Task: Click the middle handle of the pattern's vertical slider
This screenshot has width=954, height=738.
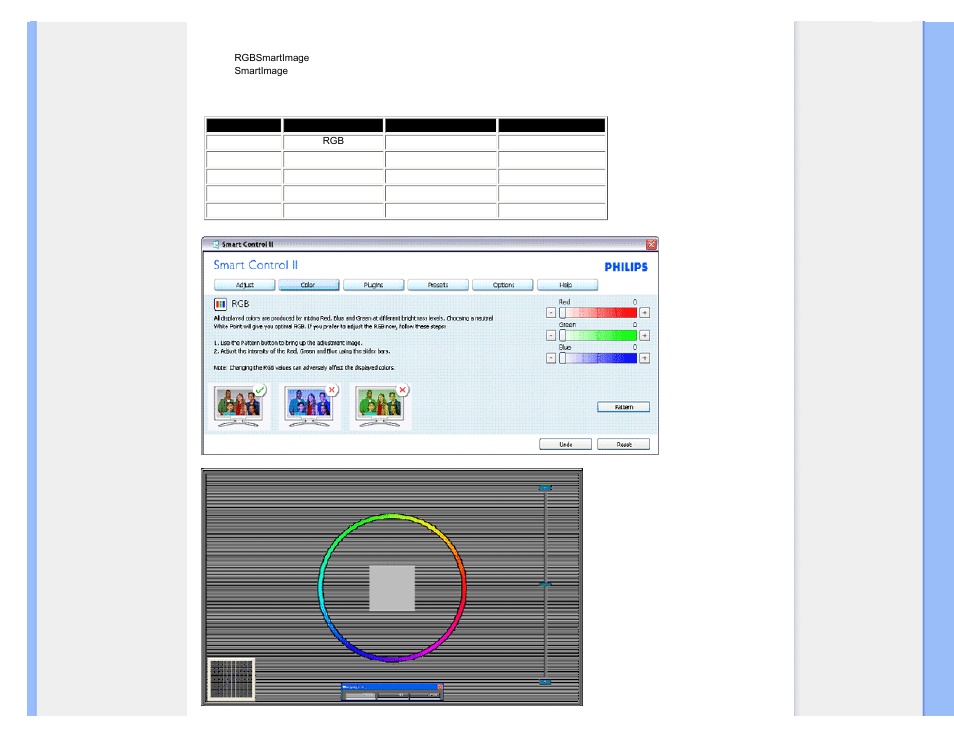Action: pyautogui.click(x=545, y=585)
